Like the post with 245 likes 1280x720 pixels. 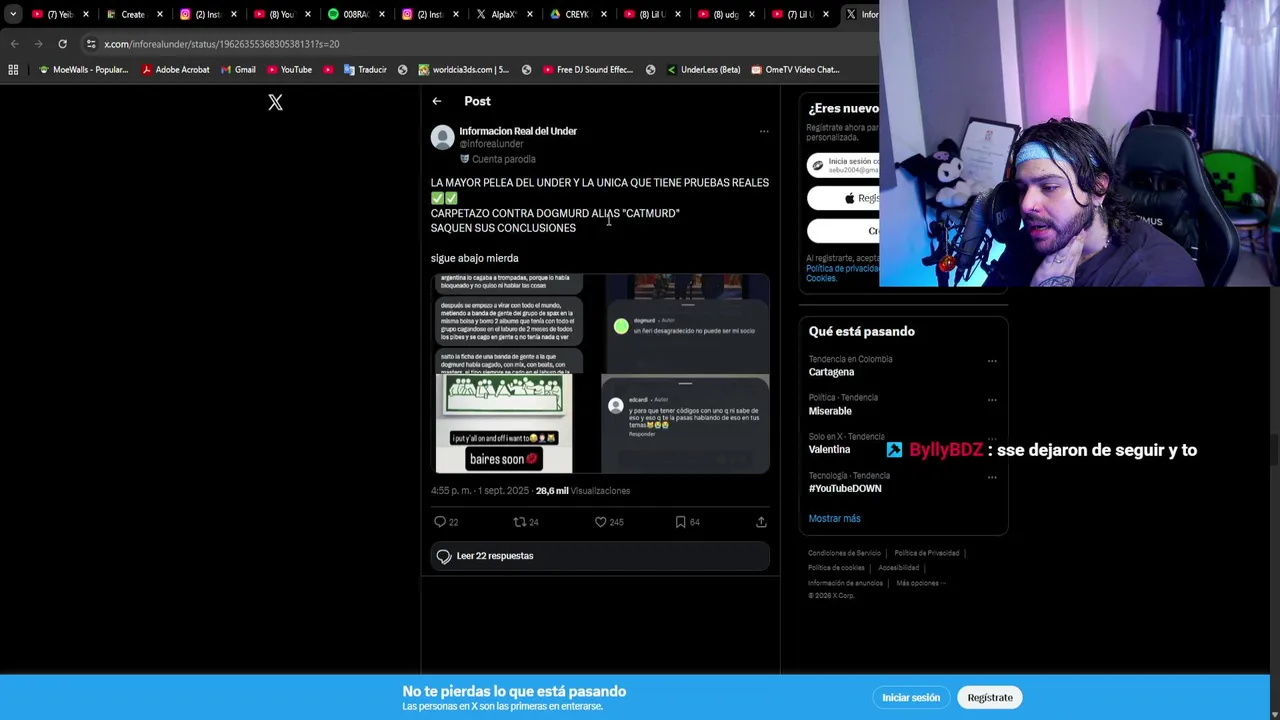600,522
